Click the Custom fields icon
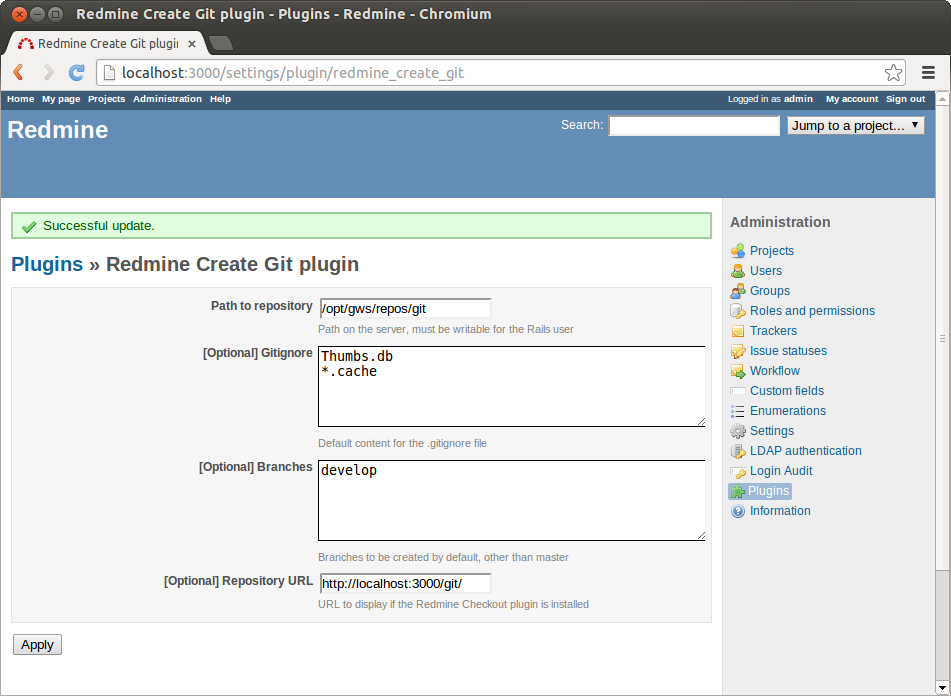This screenshot has height=696, width=951. point(738,390)
